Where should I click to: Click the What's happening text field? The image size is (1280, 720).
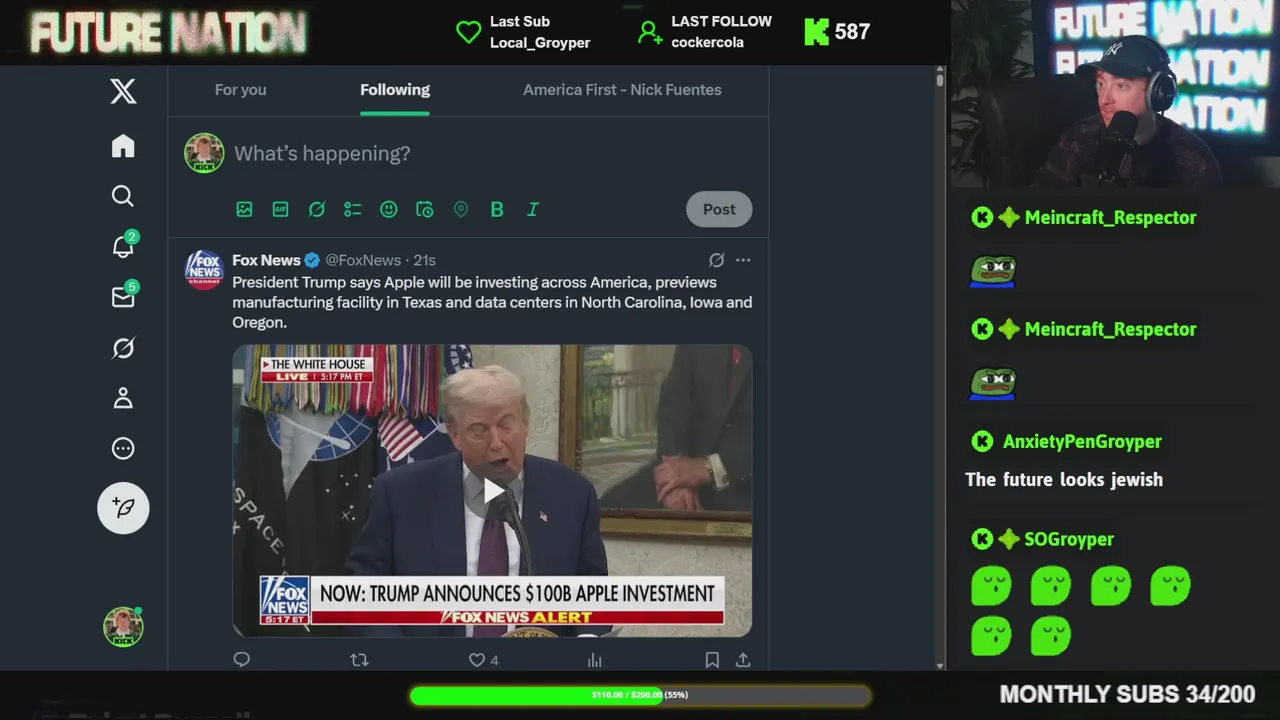pyautogui.click(x=322, y=153)
